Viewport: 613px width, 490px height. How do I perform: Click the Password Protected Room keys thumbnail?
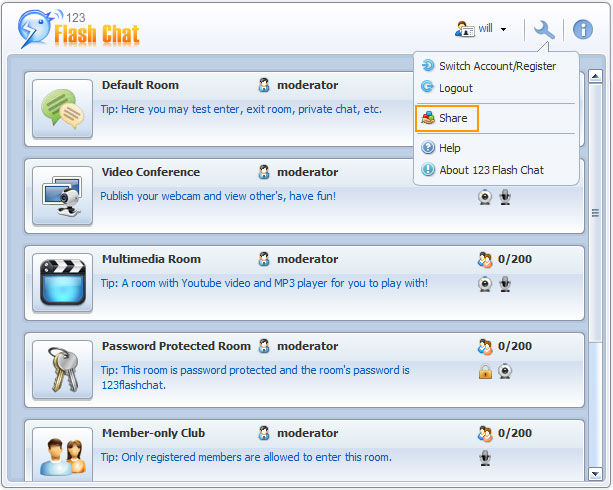63,370
